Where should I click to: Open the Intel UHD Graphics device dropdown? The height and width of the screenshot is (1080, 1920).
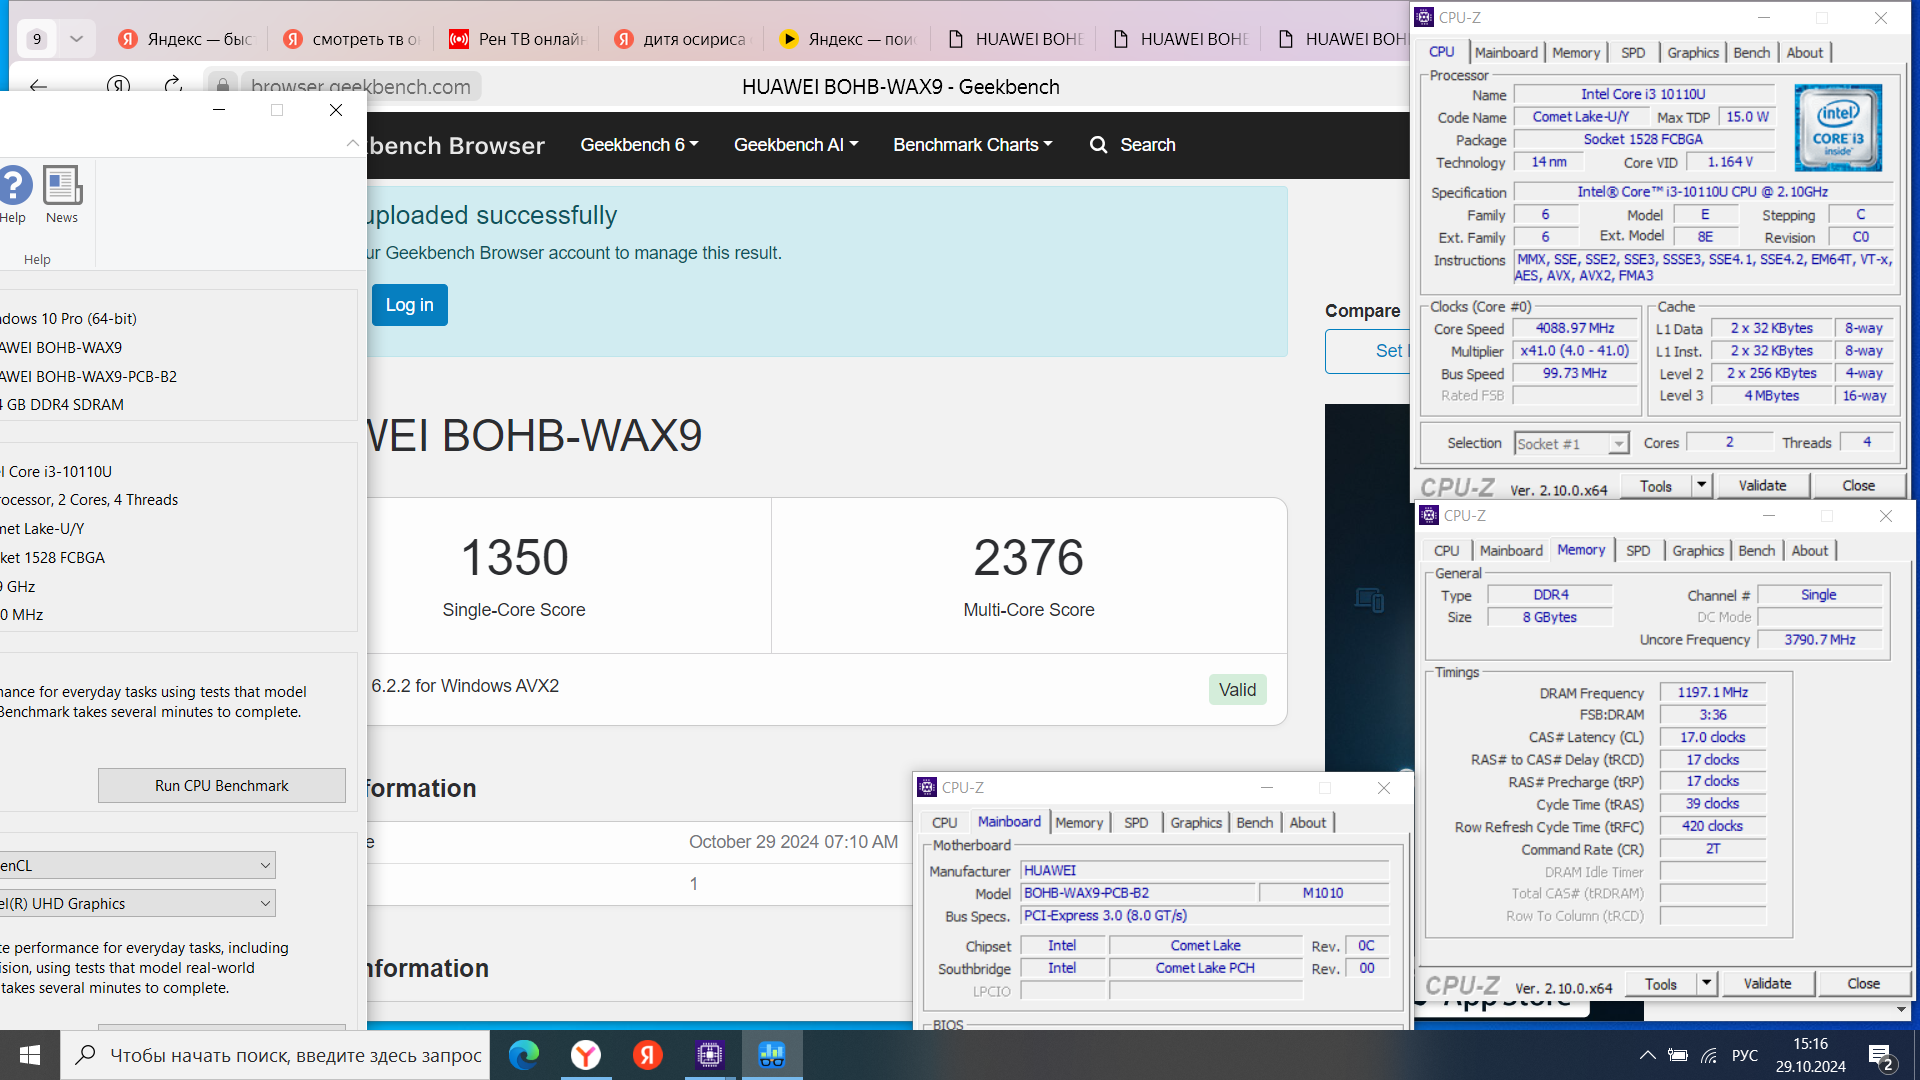pos(138,903)
